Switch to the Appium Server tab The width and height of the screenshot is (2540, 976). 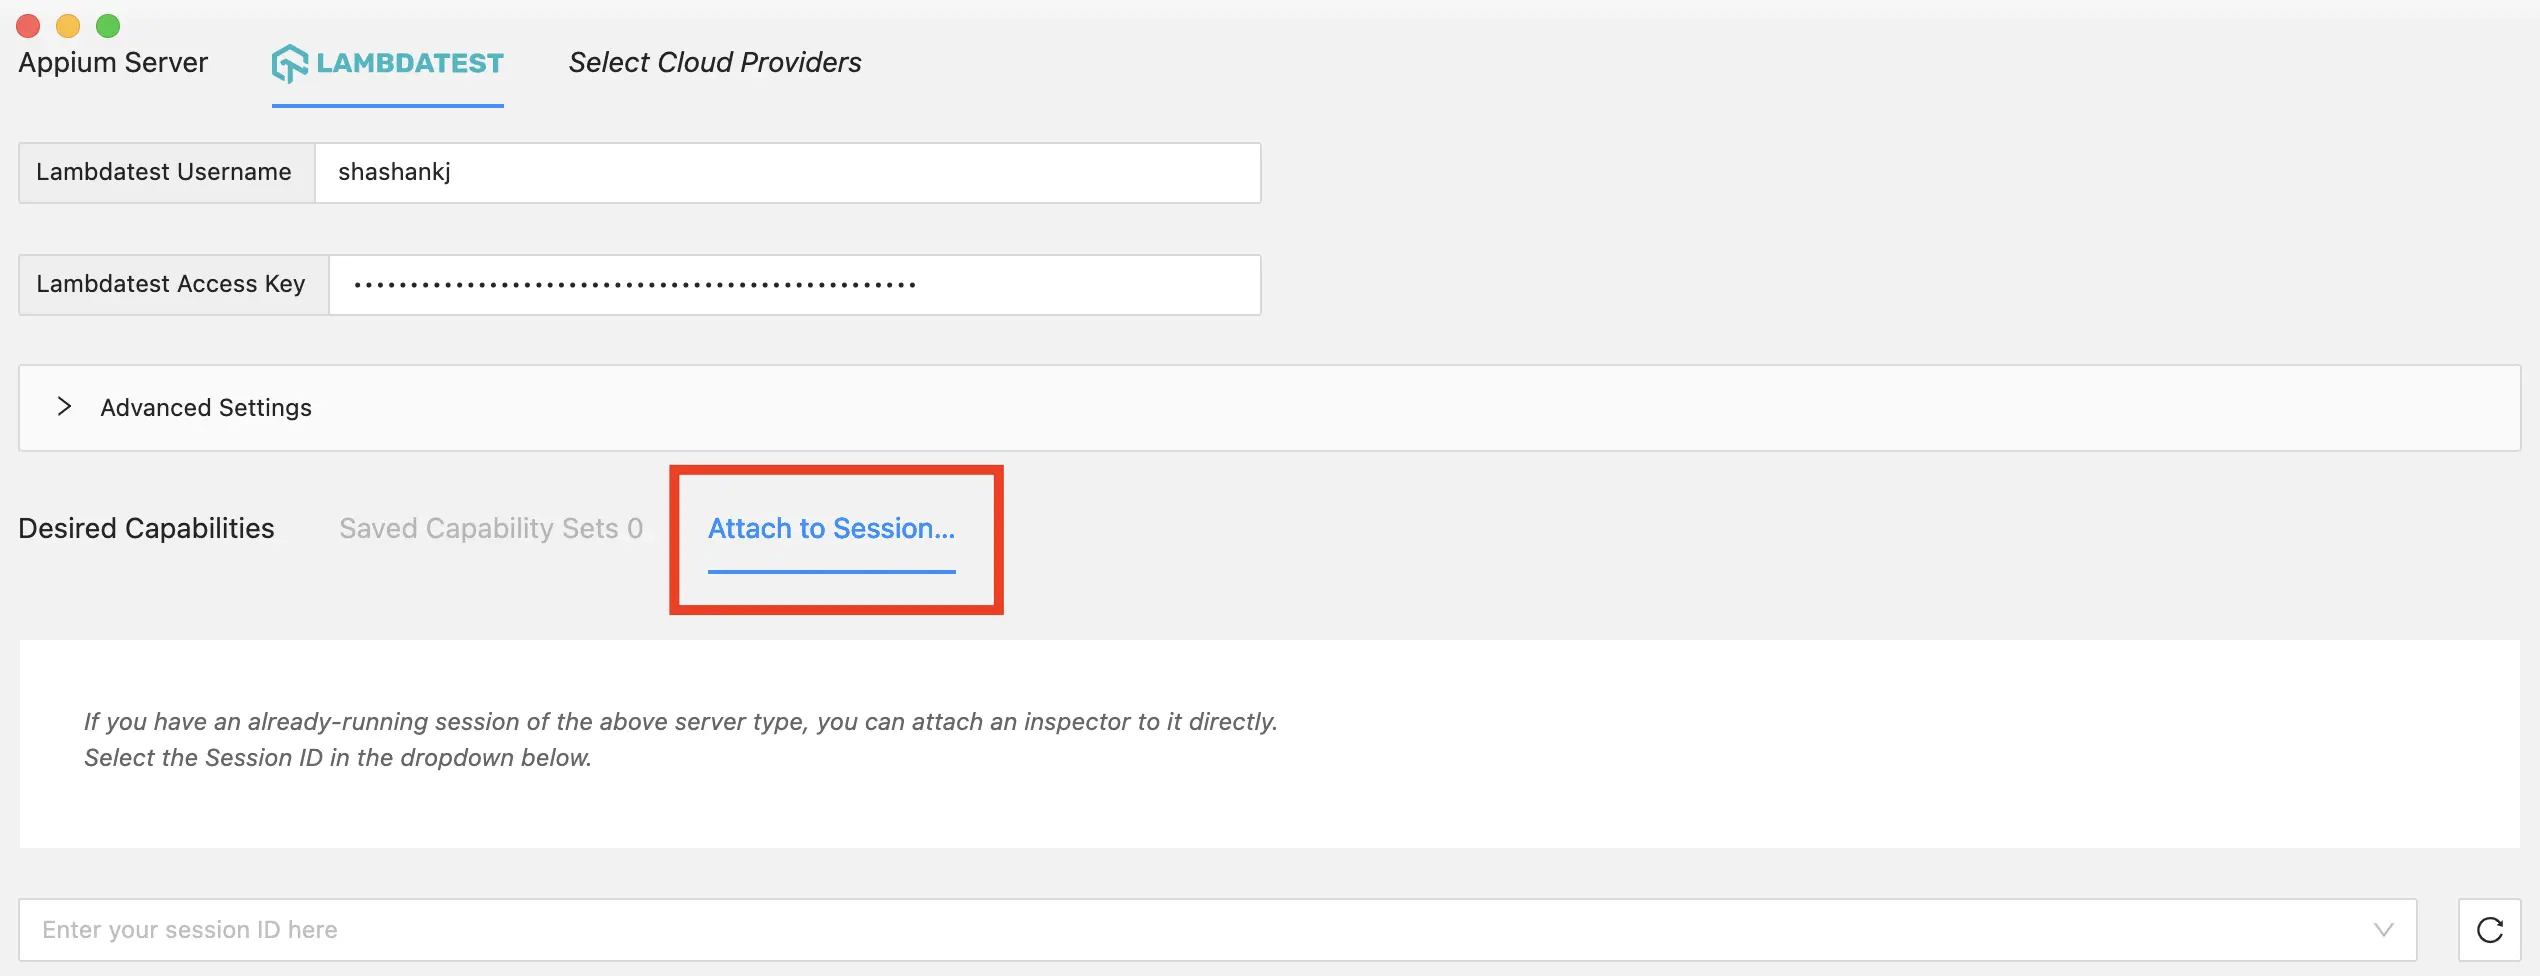pos(113,62)
